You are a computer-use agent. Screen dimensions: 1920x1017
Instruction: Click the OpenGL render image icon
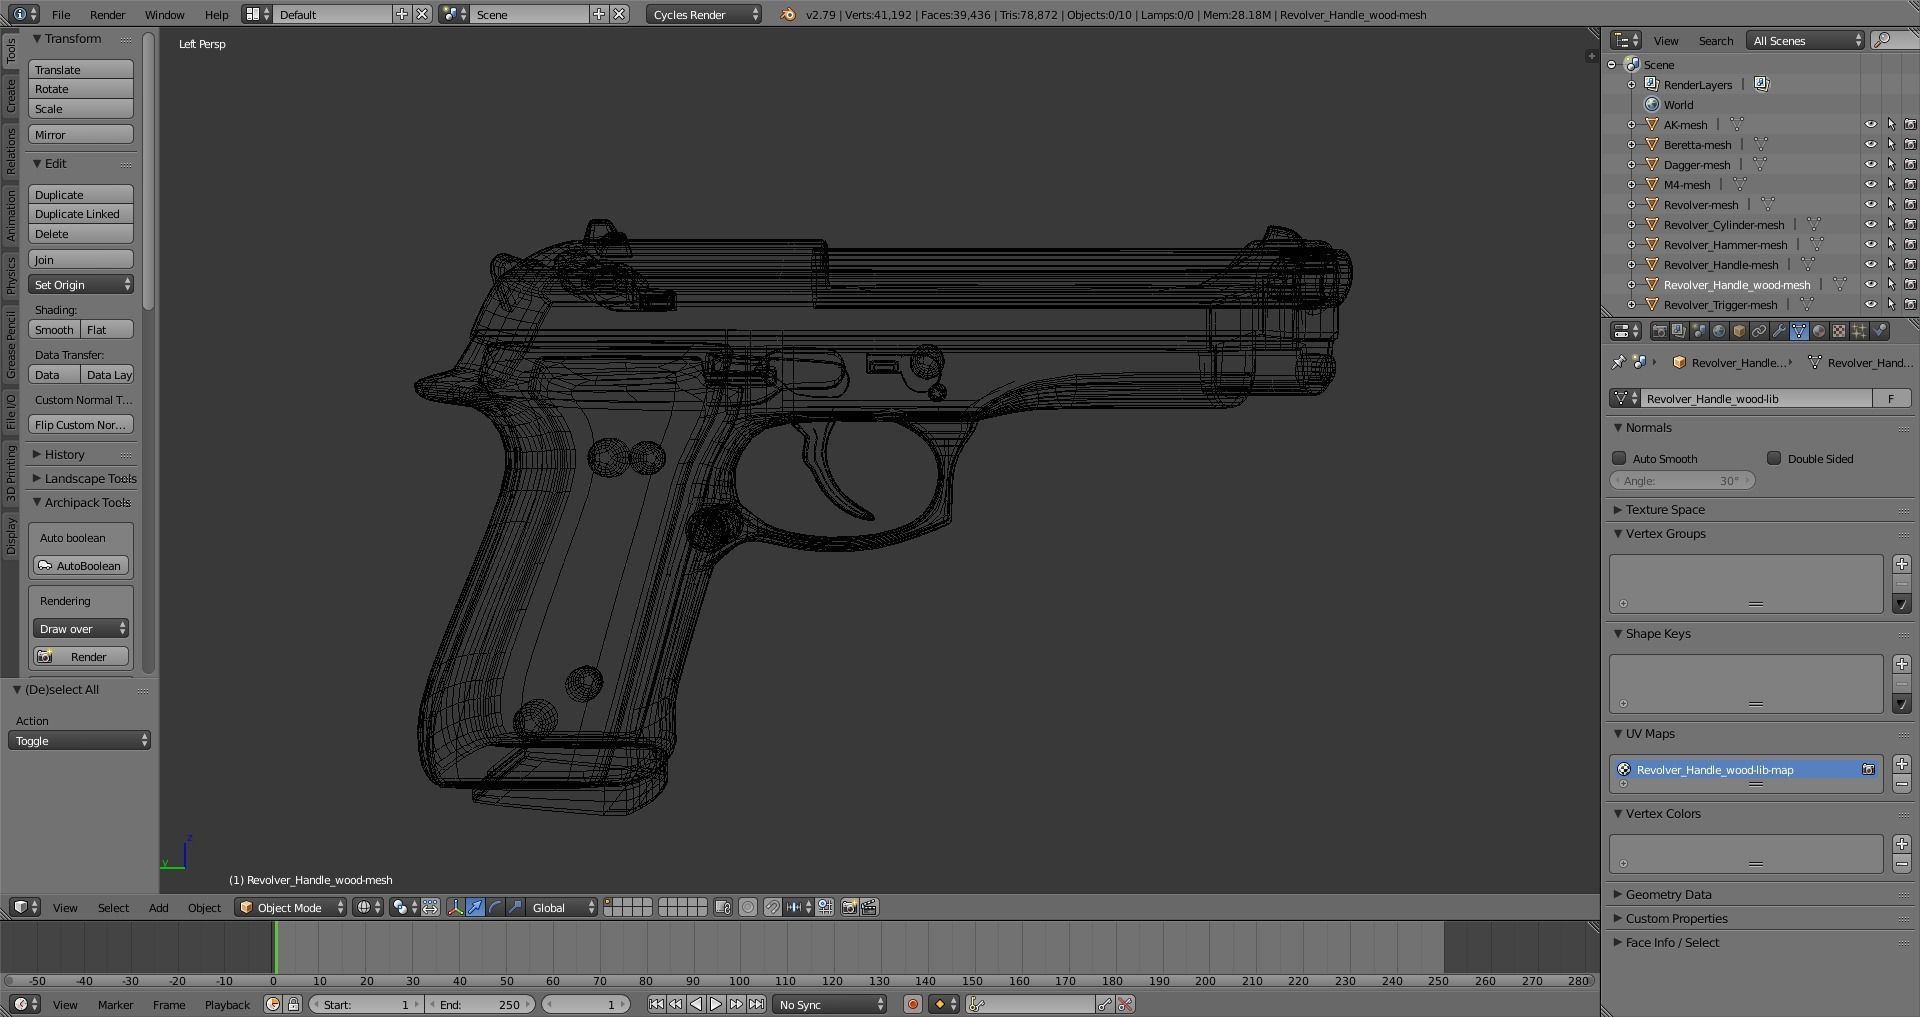tap(850, 907)
